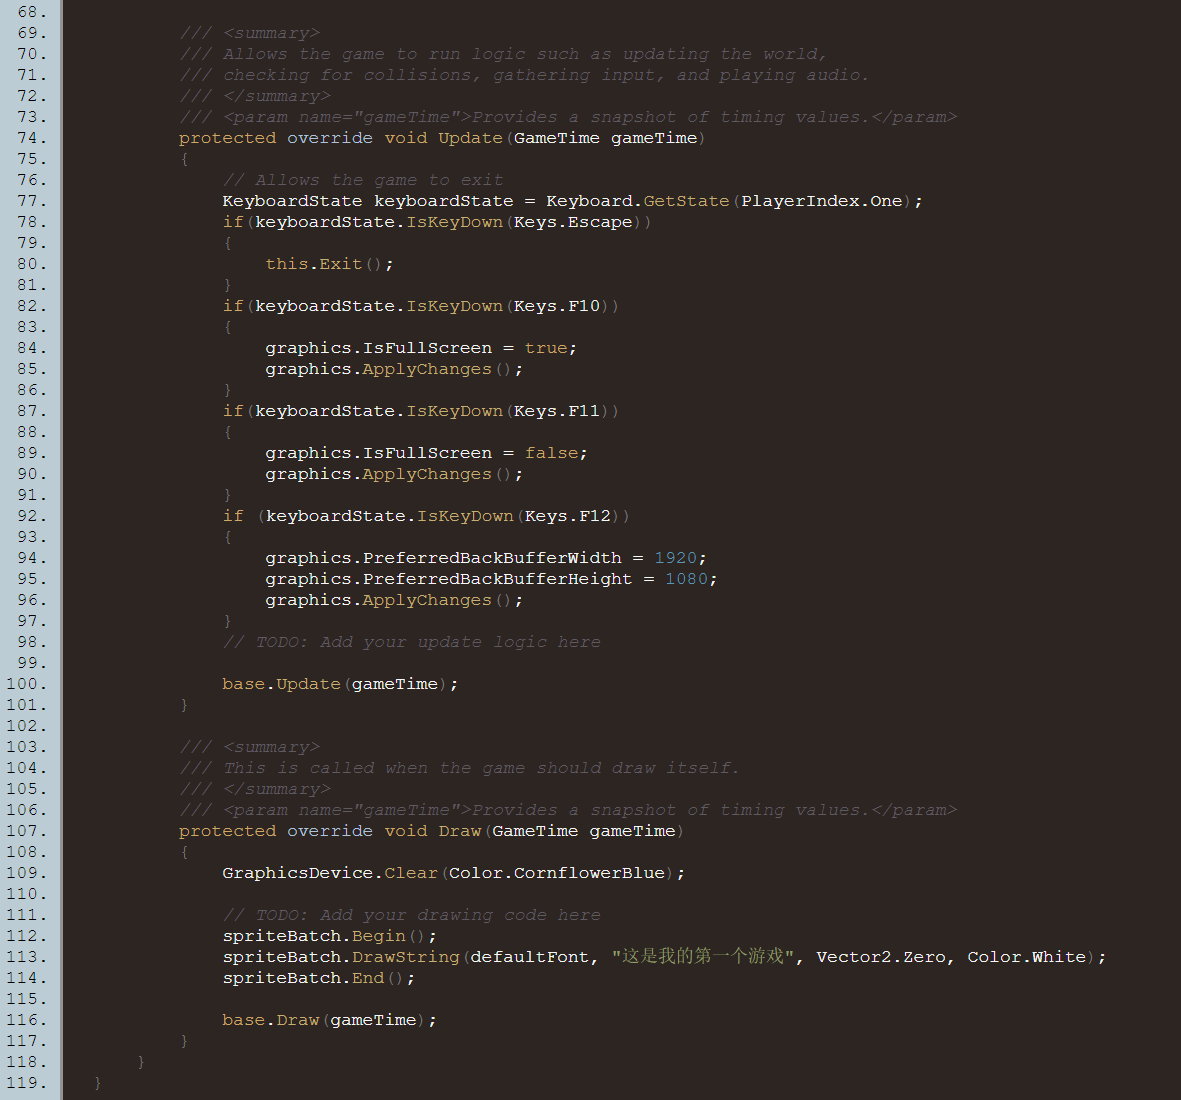Click the number 1080 on line 95
1181x1100 pixels.
[x=686, y=579]
